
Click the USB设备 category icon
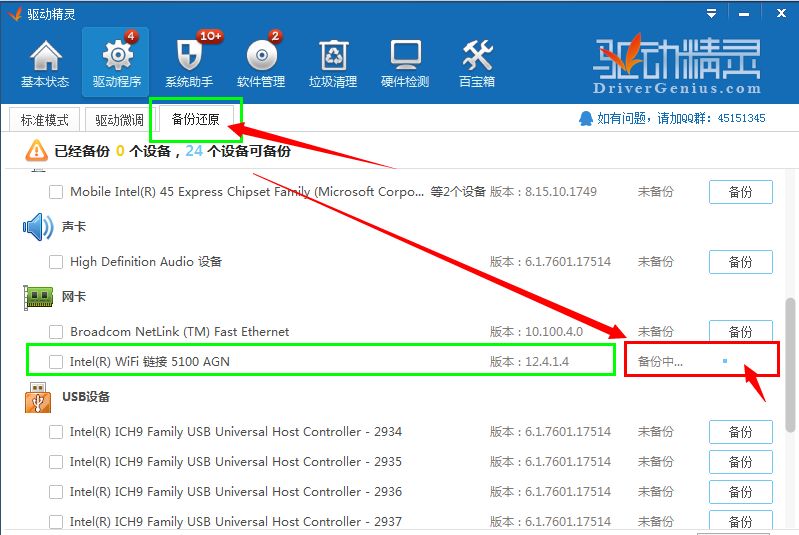point(38,397)
